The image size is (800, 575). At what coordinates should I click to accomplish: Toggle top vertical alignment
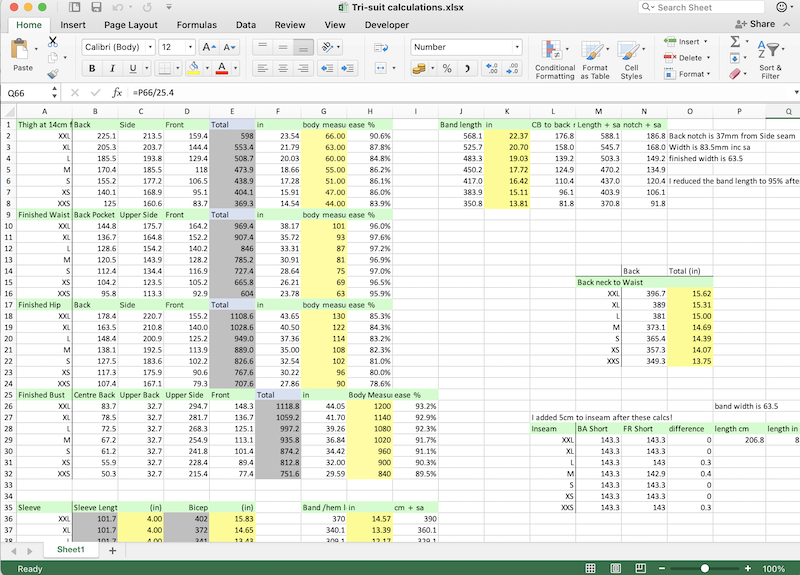click(262, 47)
